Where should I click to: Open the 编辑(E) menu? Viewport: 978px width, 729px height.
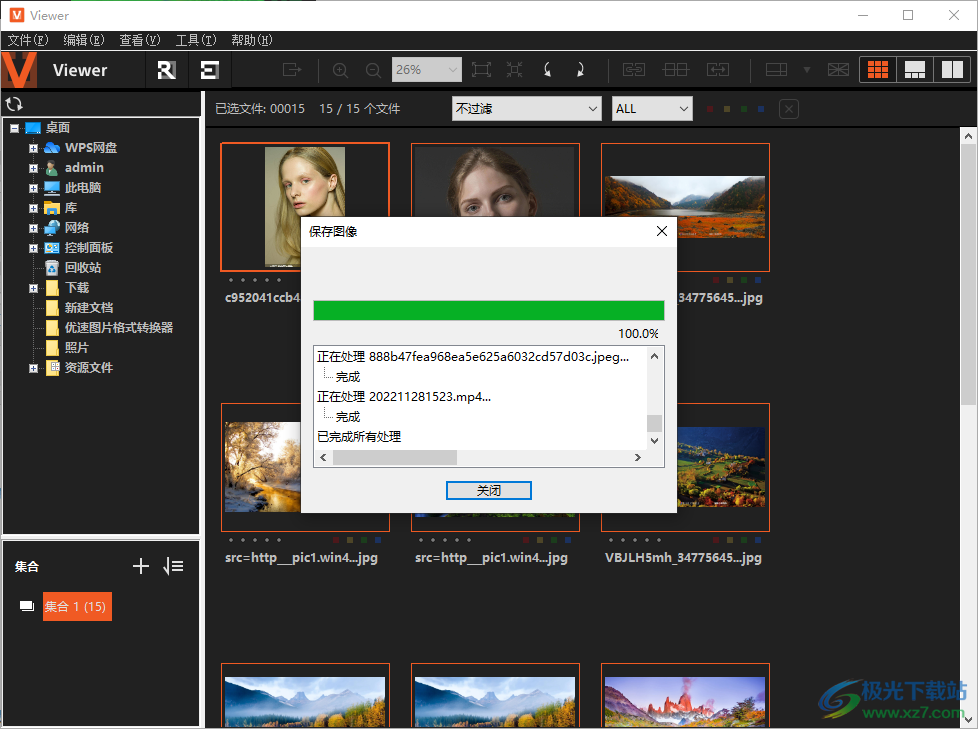[84, 40]
